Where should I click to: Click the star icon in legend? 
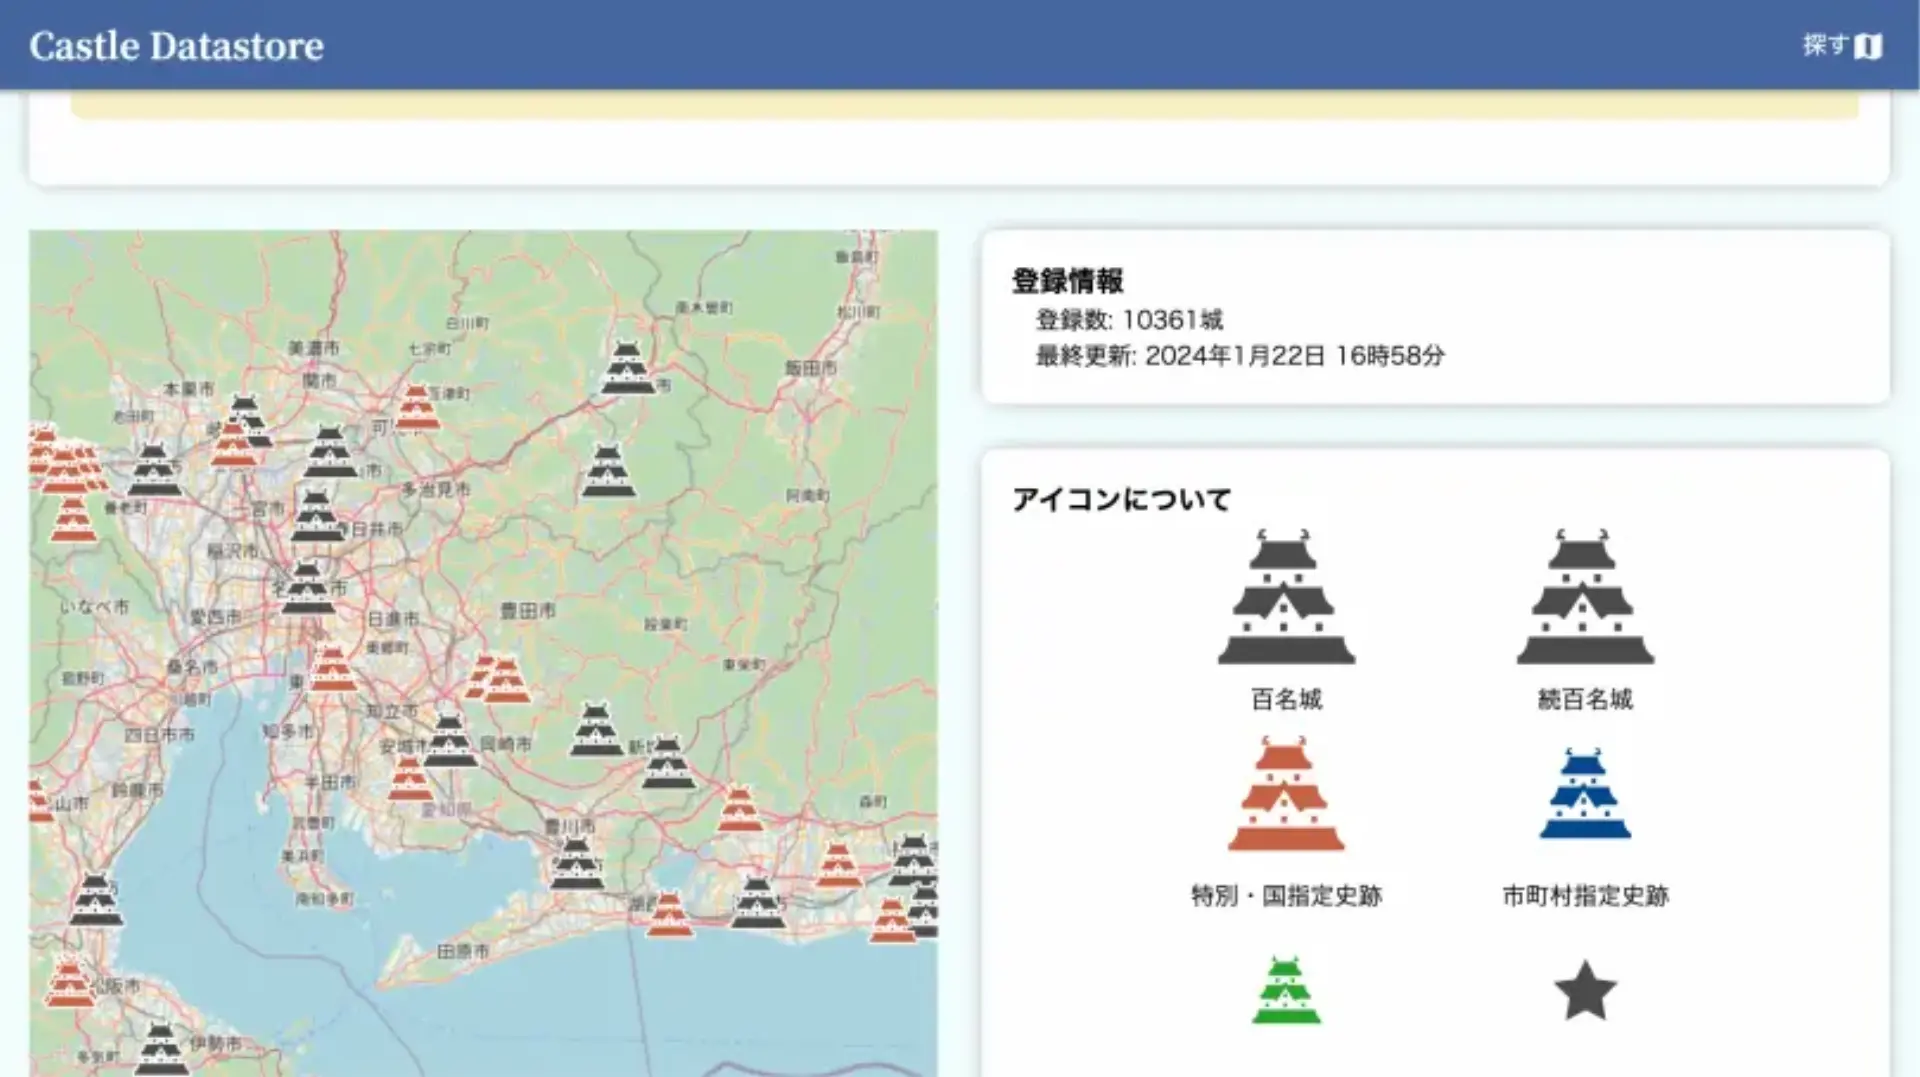coord(1585,991)
